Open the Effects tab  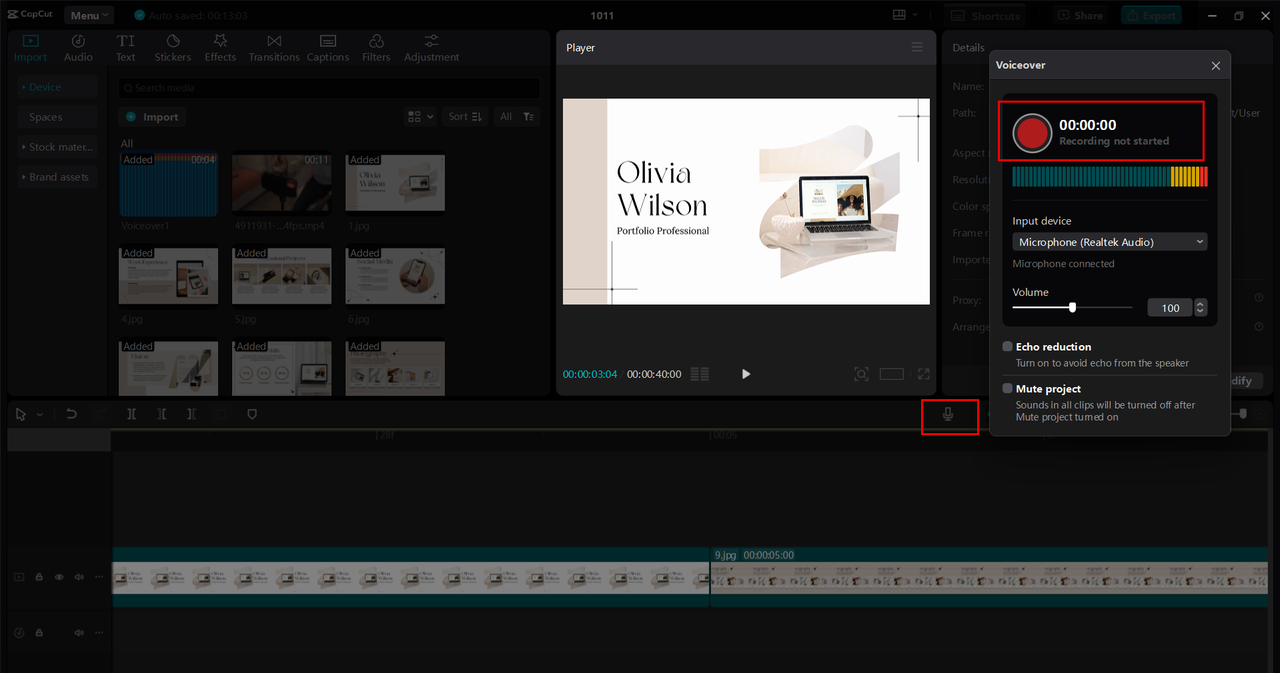[220, 48]
